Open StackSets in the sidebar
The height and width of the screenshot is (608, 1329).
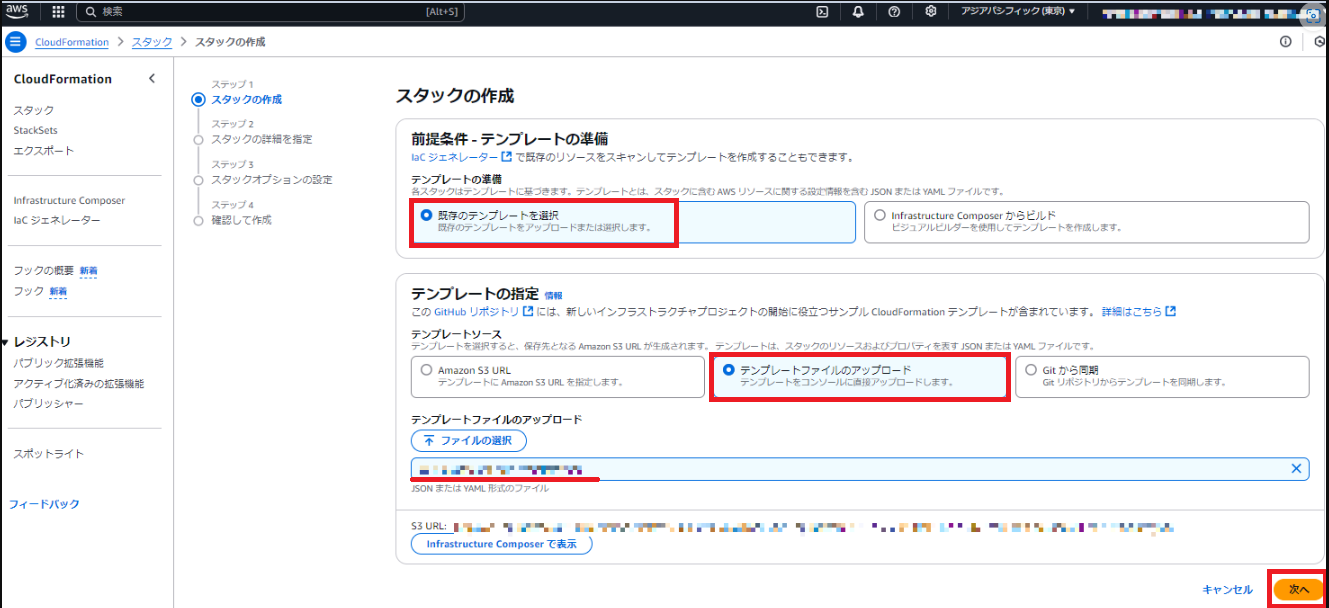[x=36, y=130]
